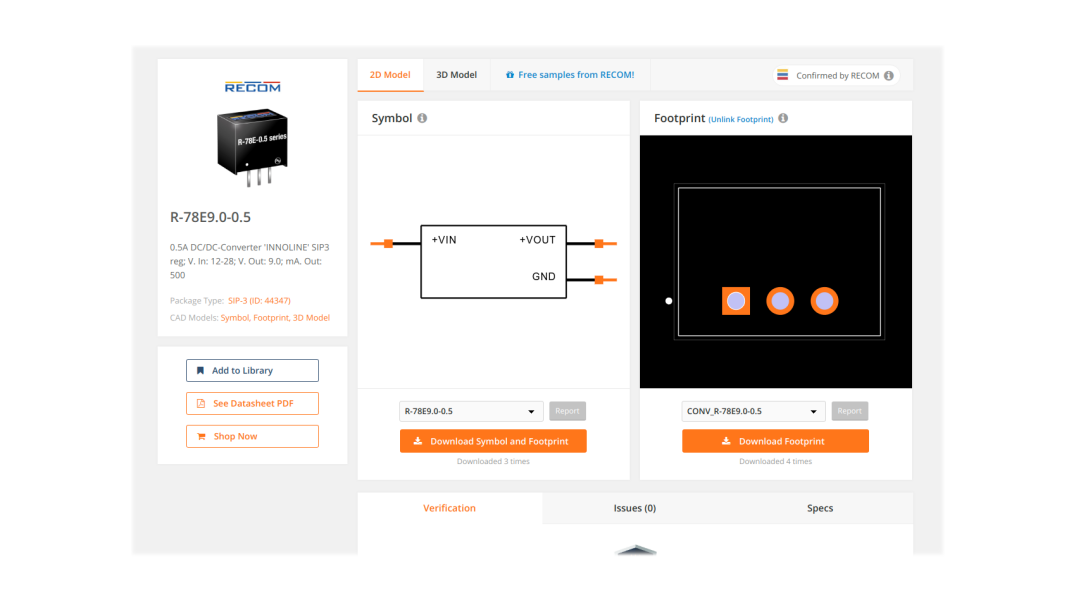Click the white pin-1 marker dot in footprint
1076x601 pixels.
point(669,300)
